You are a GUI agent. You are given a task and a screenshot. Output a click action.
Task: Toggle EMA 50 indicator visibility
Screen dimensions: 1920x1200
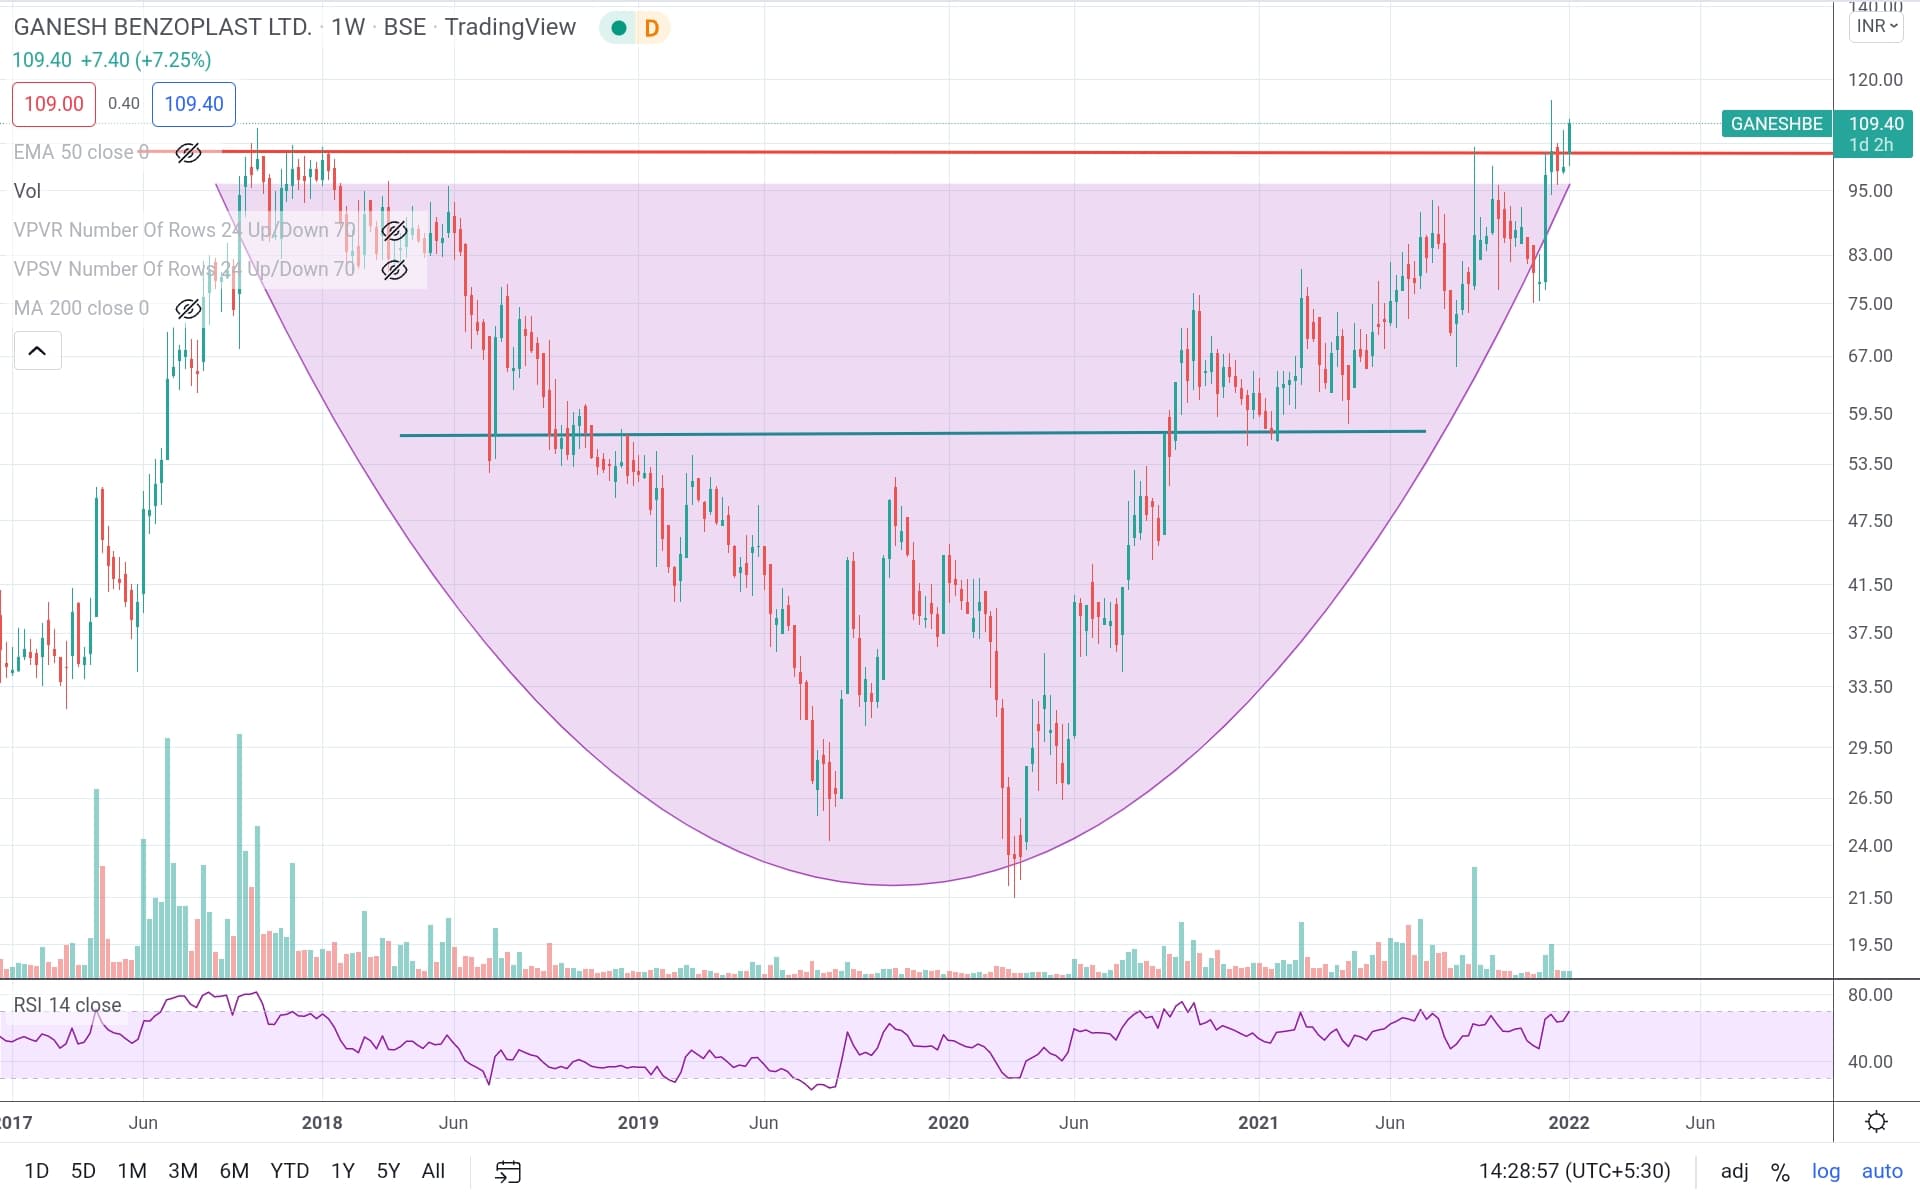[x=188, y=153]
